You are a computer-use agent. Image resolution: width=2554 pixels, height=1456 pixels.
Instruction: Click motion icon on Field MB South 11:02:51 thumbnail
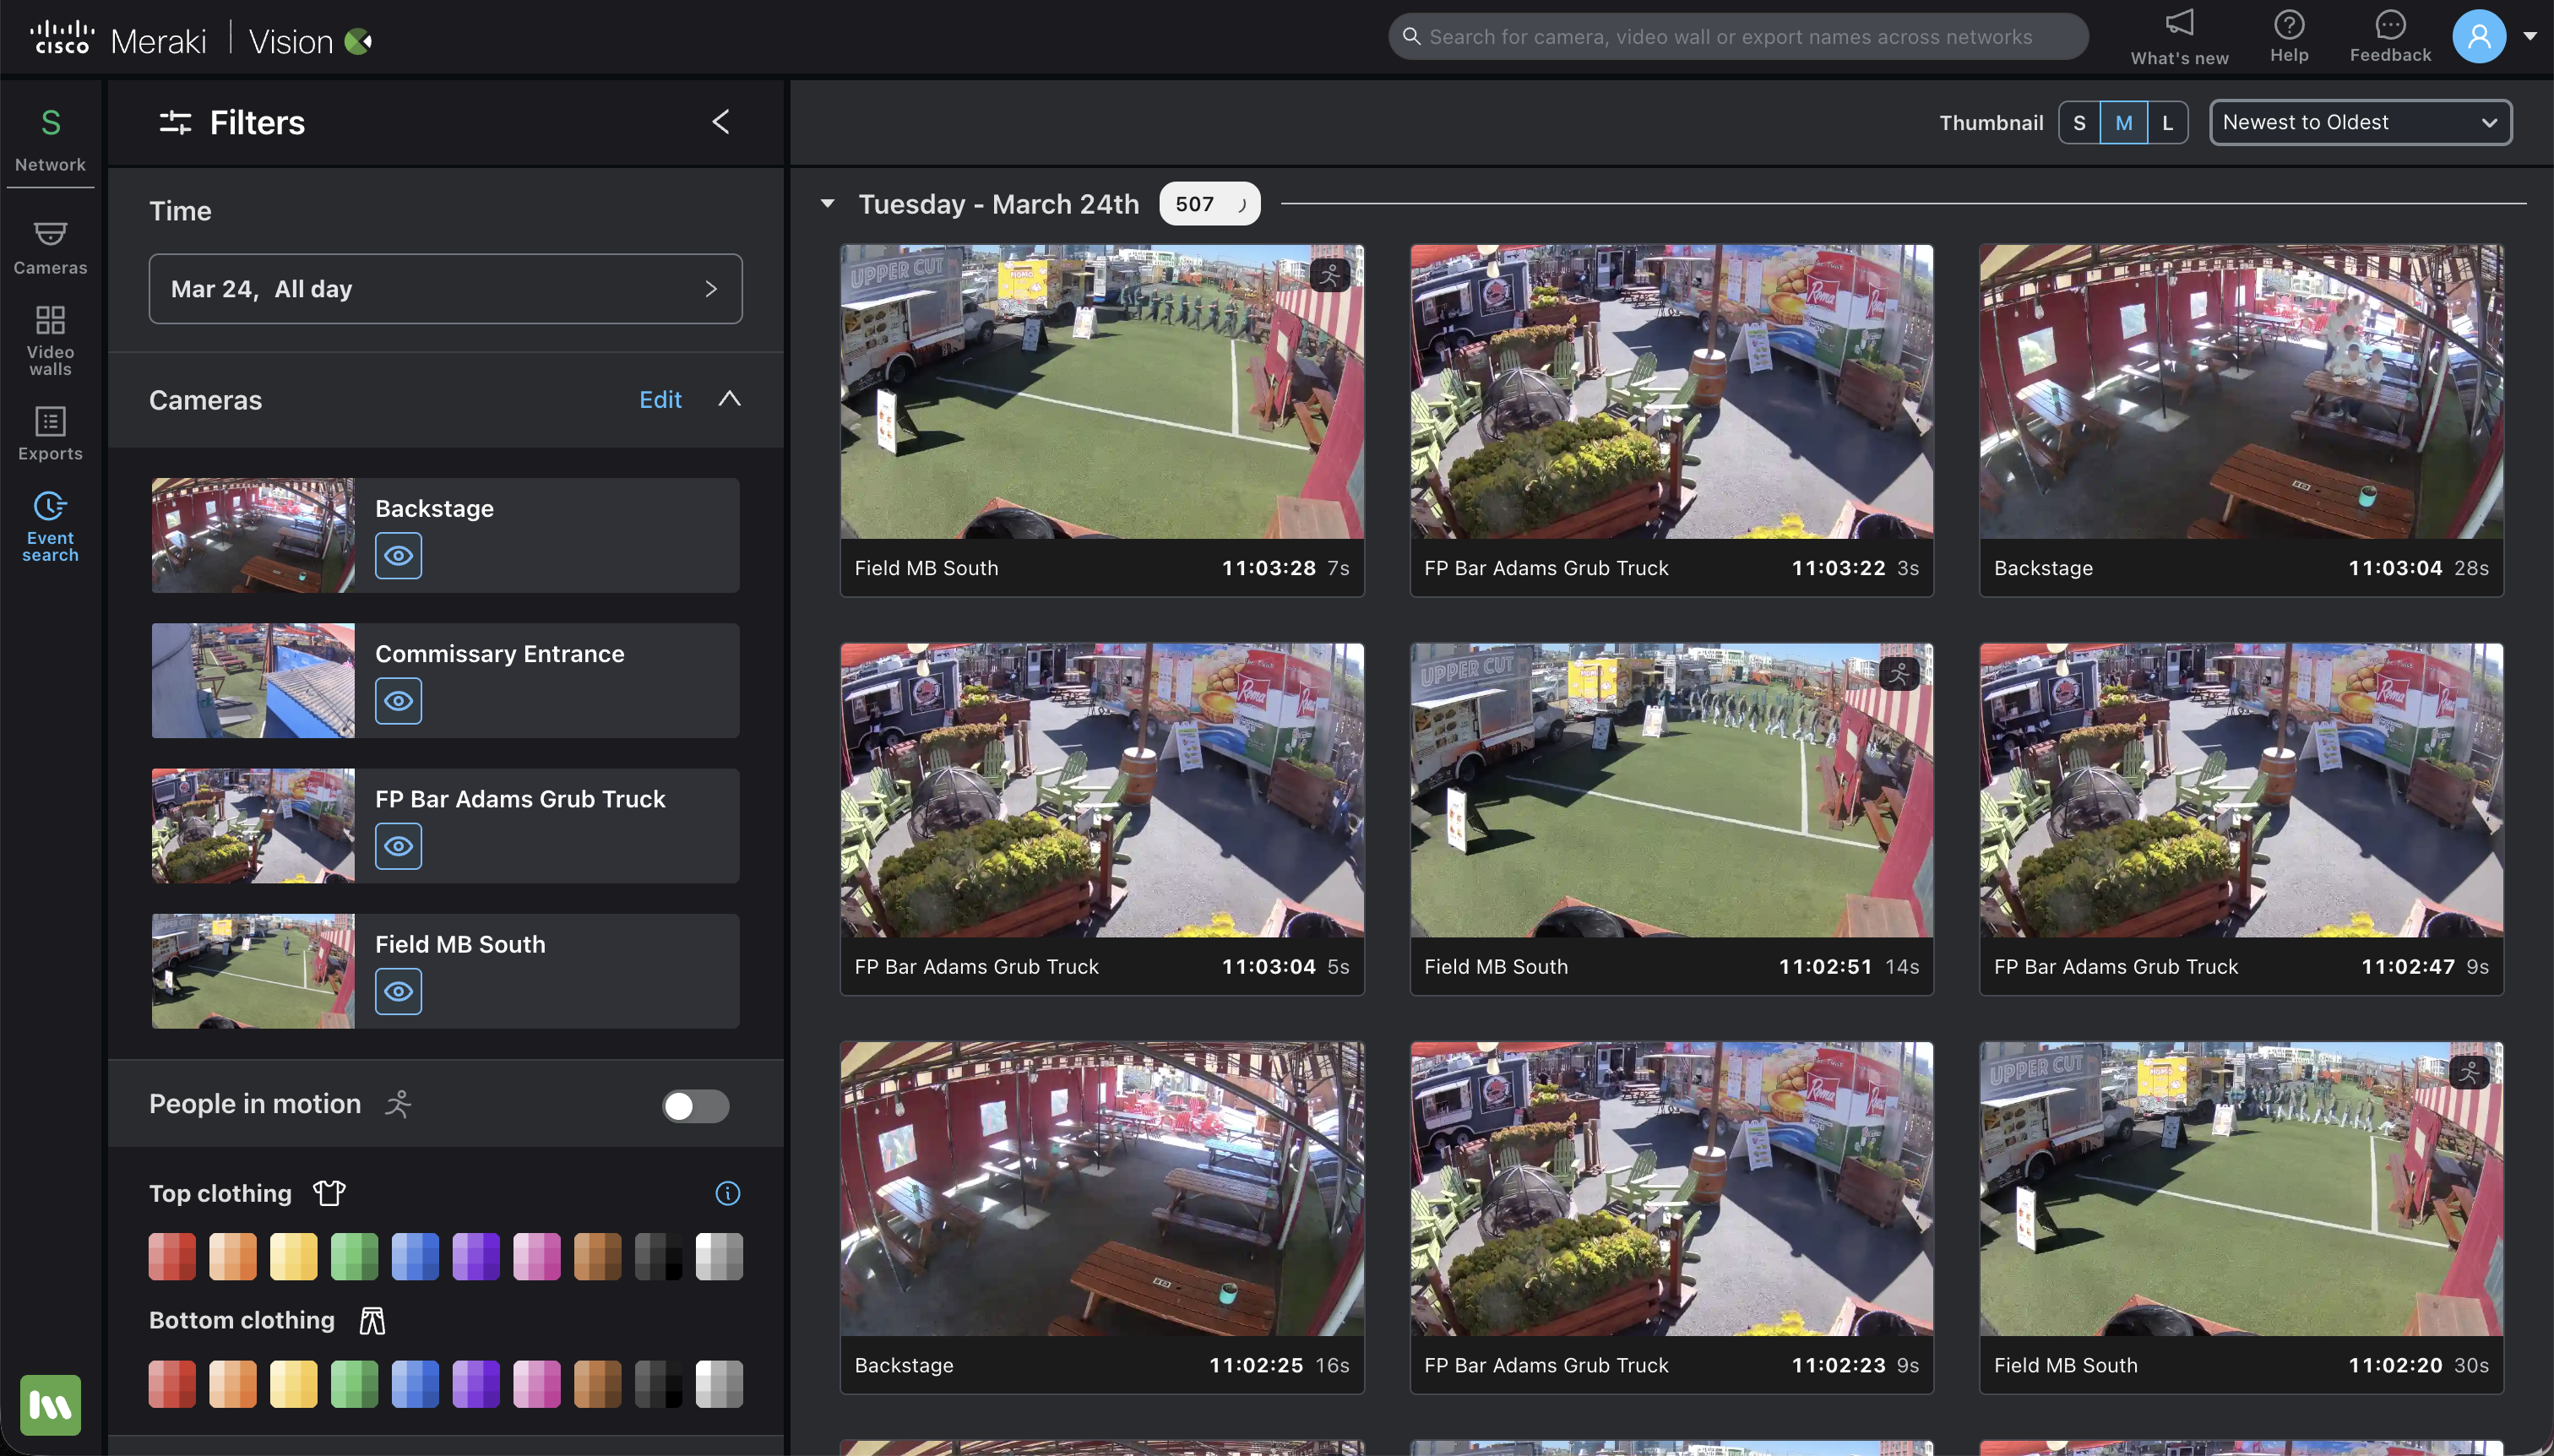pyautogui.click(x=1899, y=673)
